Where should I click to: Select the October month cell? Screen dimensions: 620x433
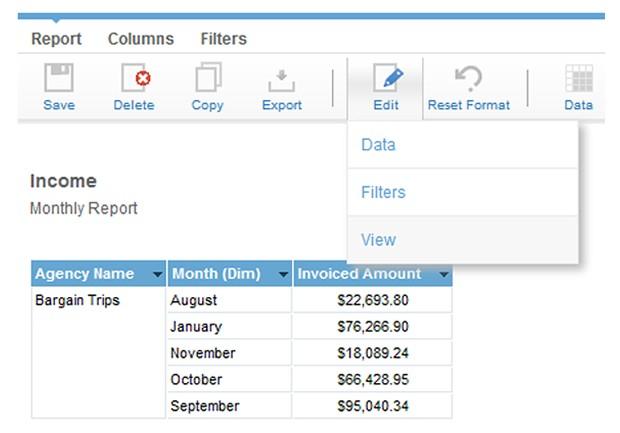pyautogui.click(x=230, y=380)
